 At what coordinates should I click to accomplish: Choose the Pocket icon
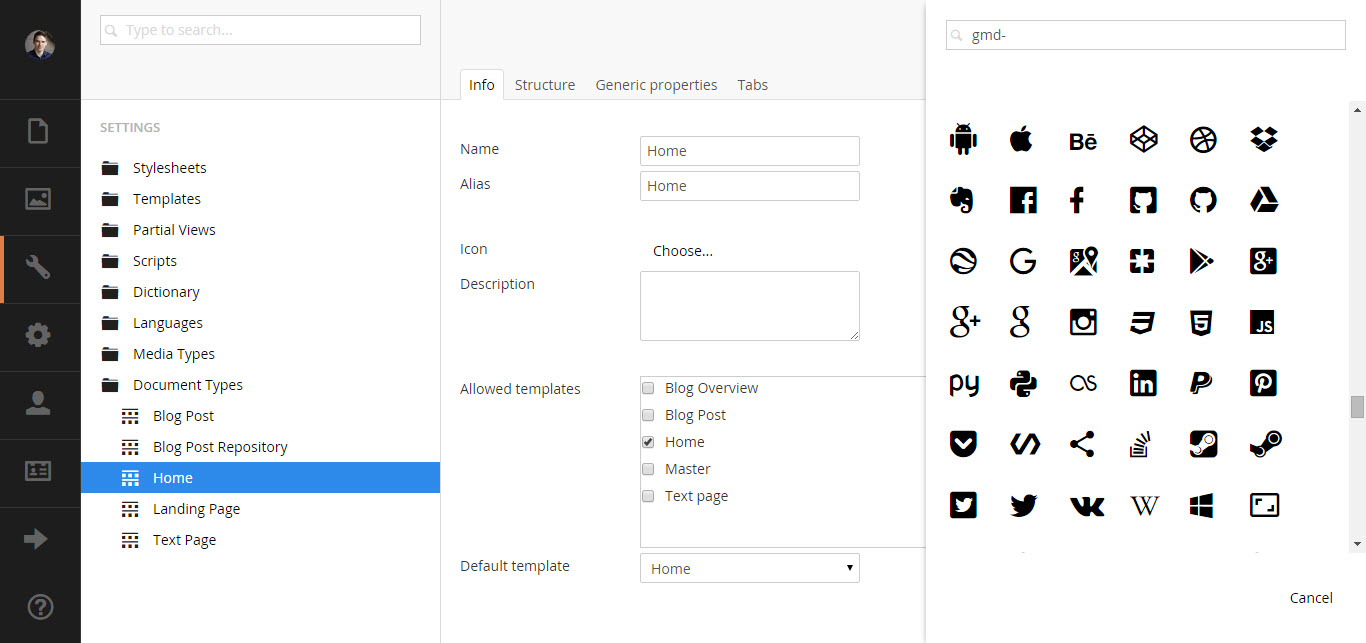pos(963,444)
